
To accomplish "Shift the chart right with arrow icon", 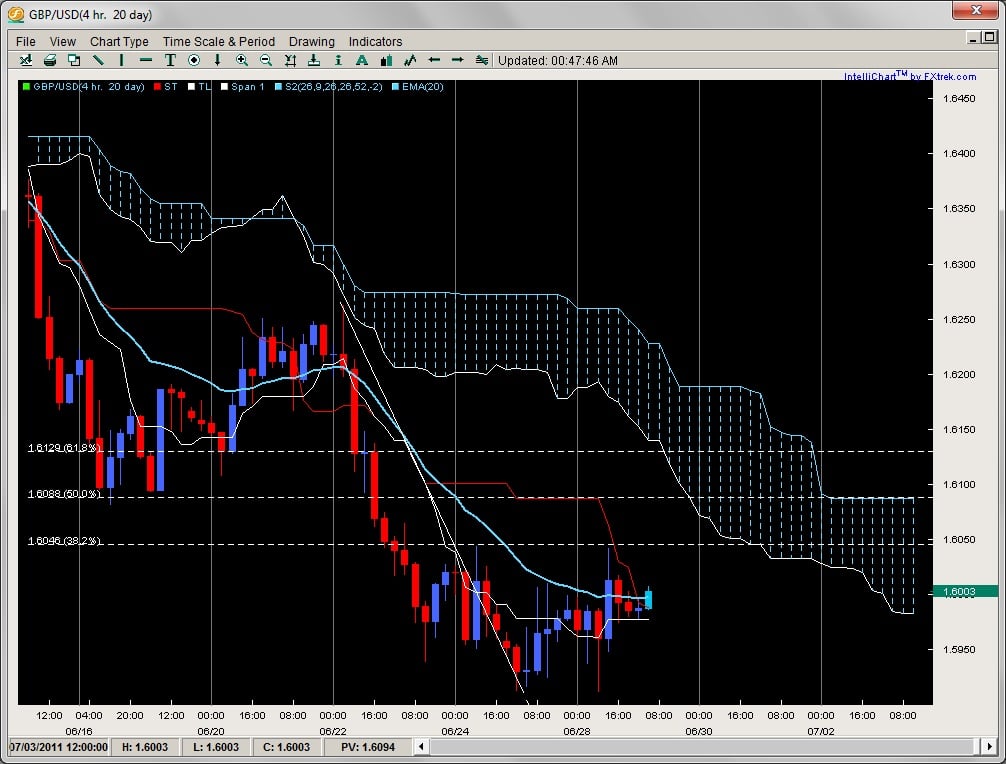I will pyautogui.click(x=457, y=60).
